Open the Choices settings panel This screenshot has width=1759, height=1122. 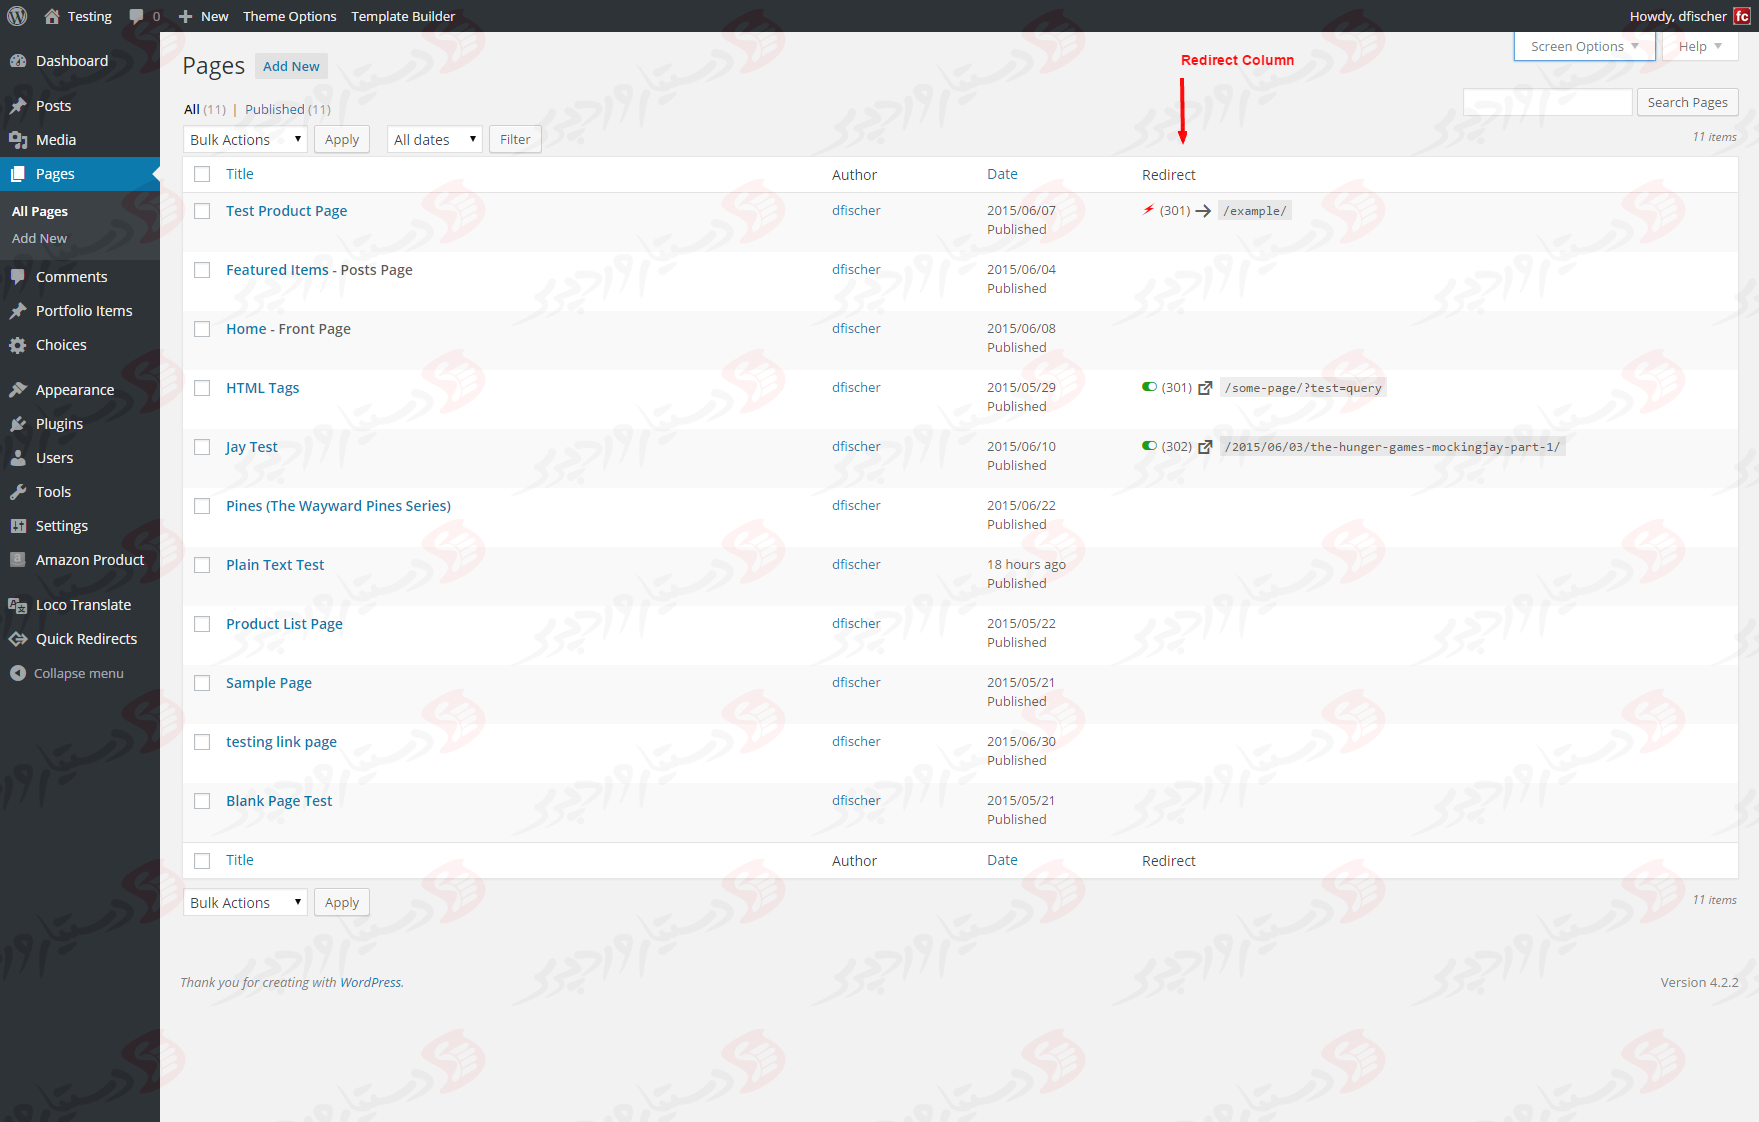tap(60, 344)
